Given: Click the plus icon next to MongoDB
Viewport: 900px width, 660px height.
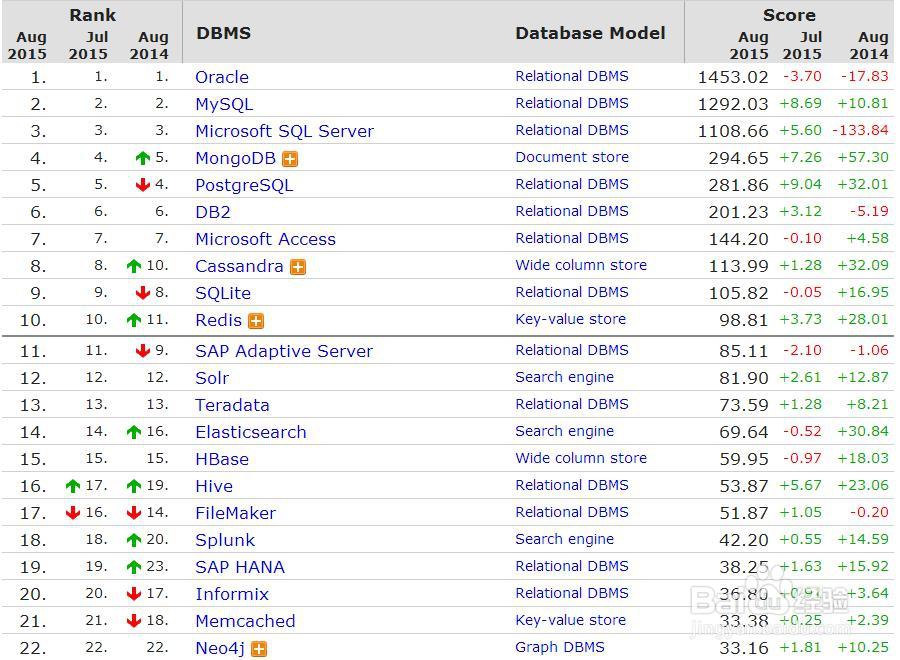Looking at the screenshot, I should (x=290, y=159).
